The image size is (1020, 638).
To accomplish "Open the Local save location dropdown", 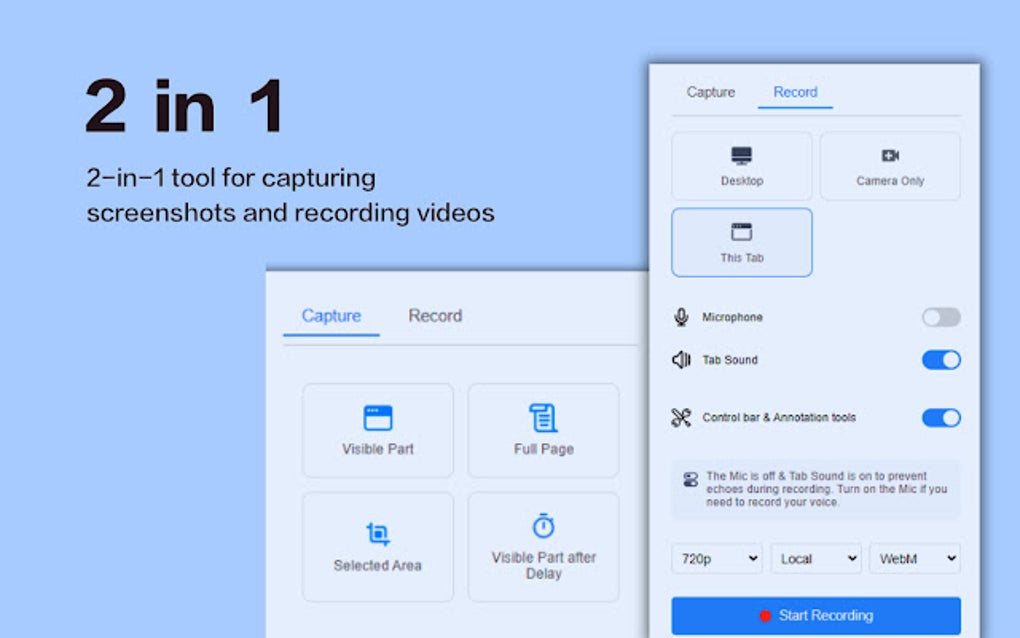I will pyautogui.click(x=815, y=559).
